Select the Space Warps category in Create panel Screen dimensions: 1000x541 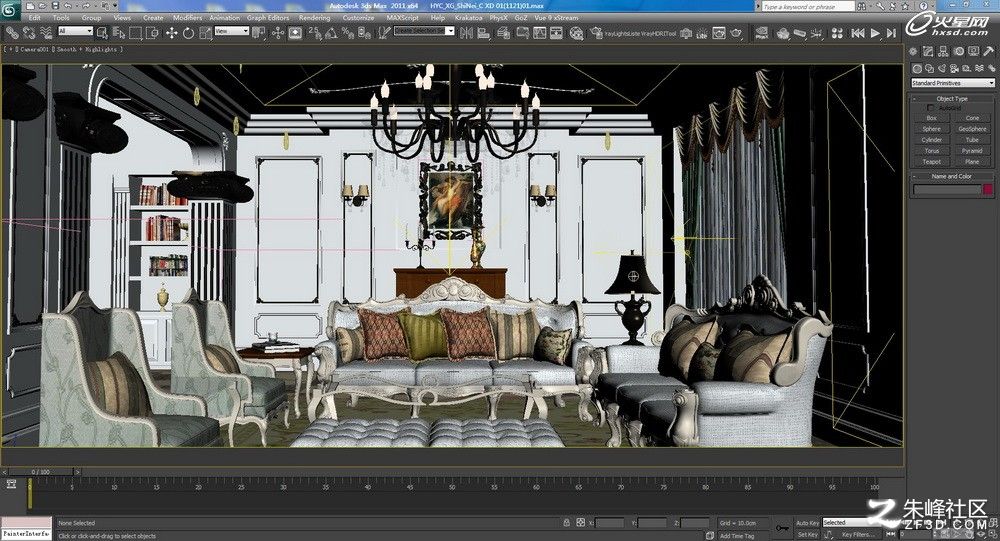click(x=979, y=68)
